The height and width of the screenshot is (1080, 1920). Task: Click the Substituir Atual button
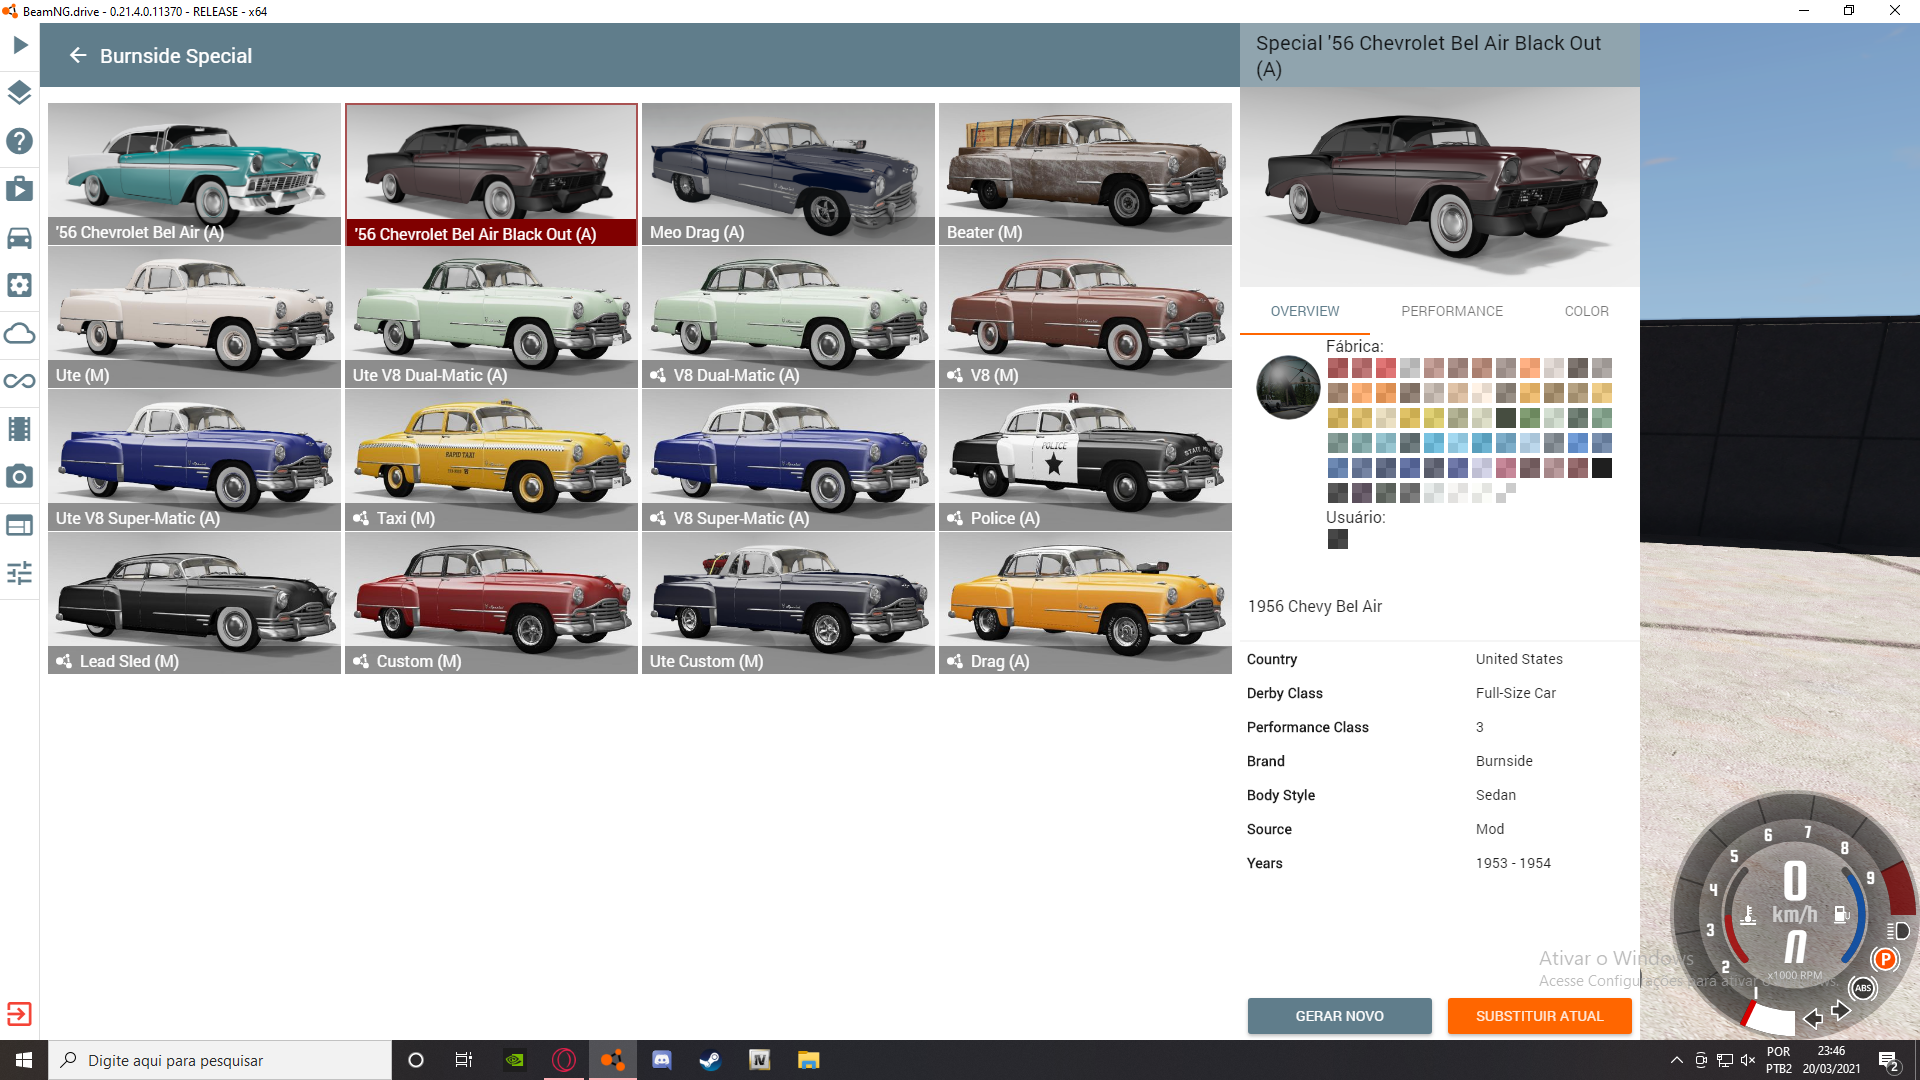point(1539,1016)
